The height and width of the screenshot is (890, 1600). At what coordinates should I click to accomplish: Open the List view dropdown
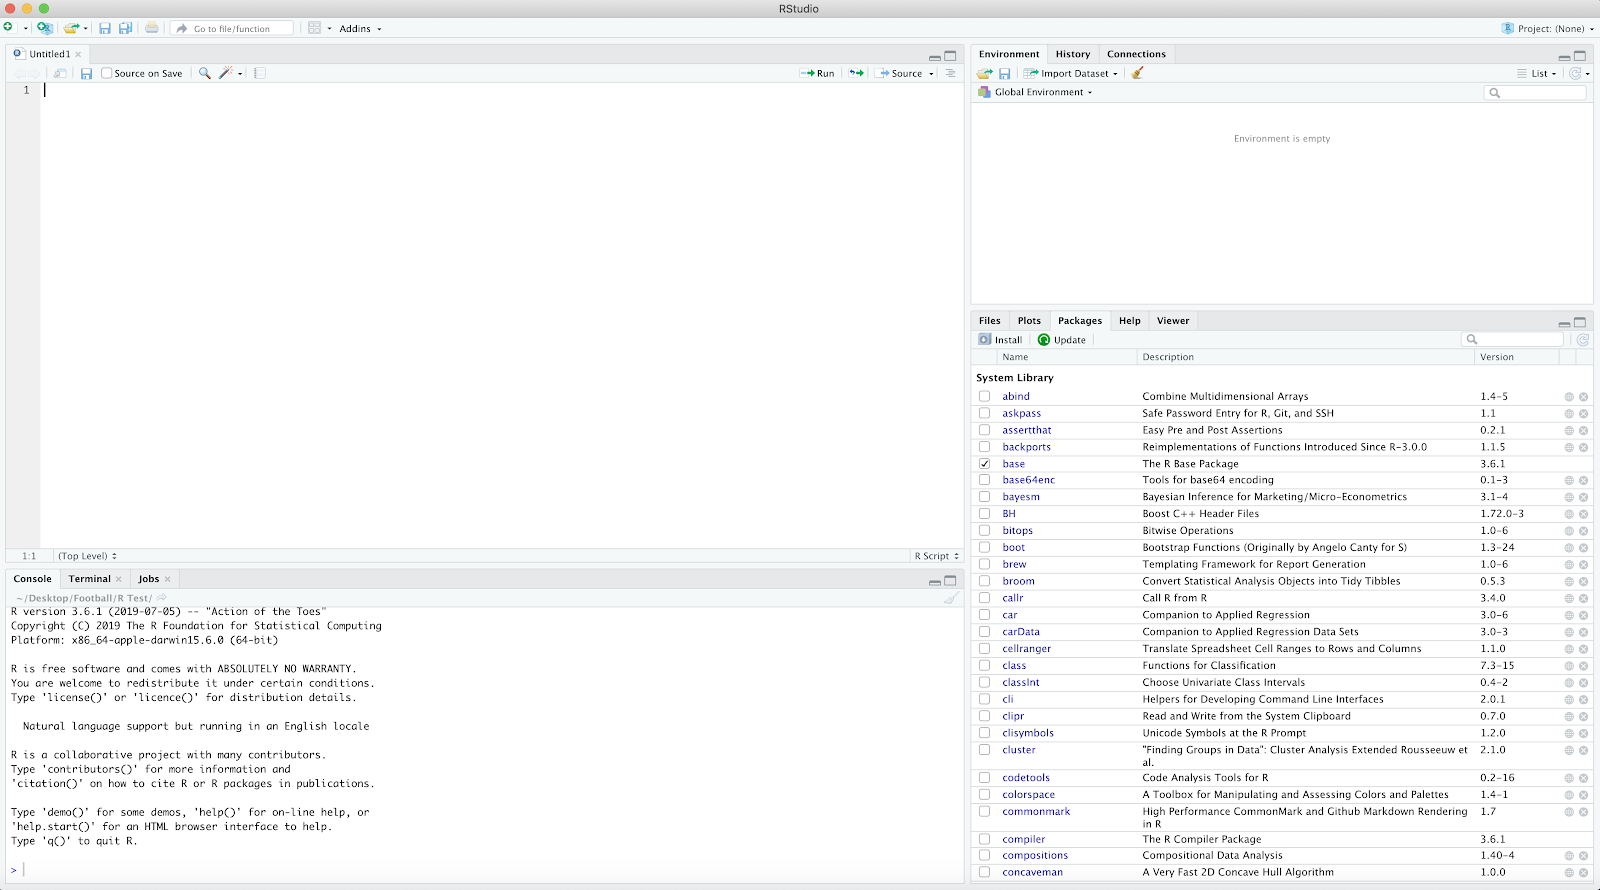point(1537,73)
